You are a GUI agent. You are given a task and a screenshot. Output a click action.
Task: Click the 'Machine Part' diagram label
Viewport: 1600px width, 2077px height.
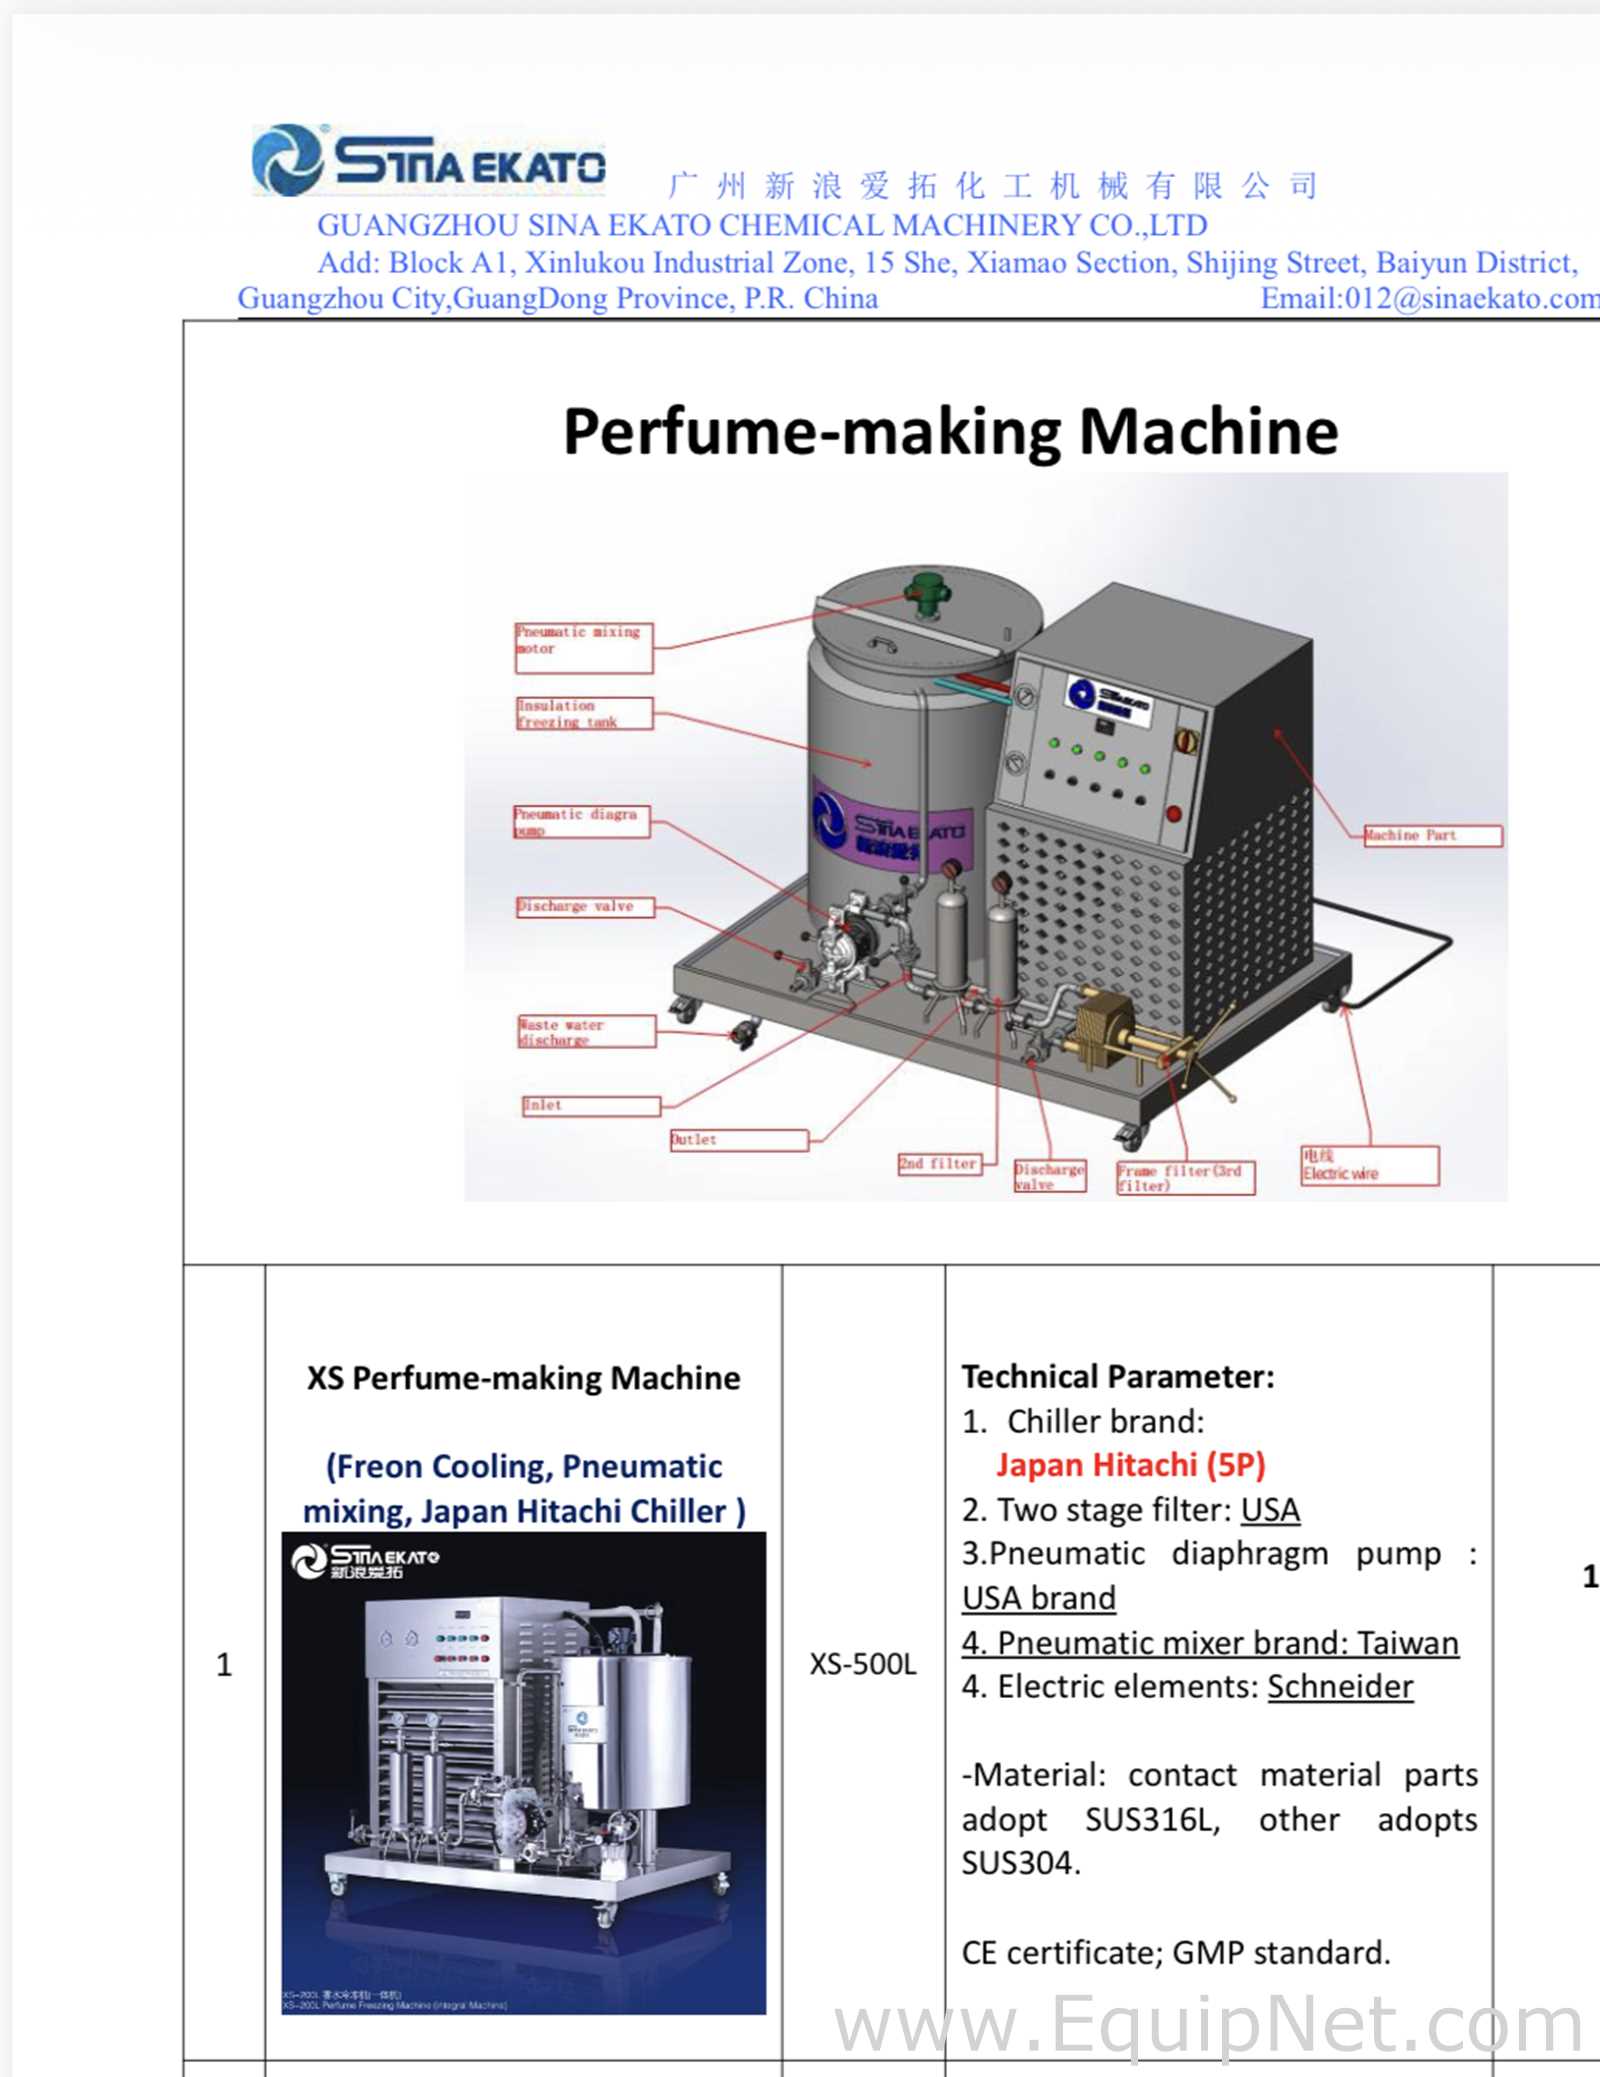[x=1433, y=835]
